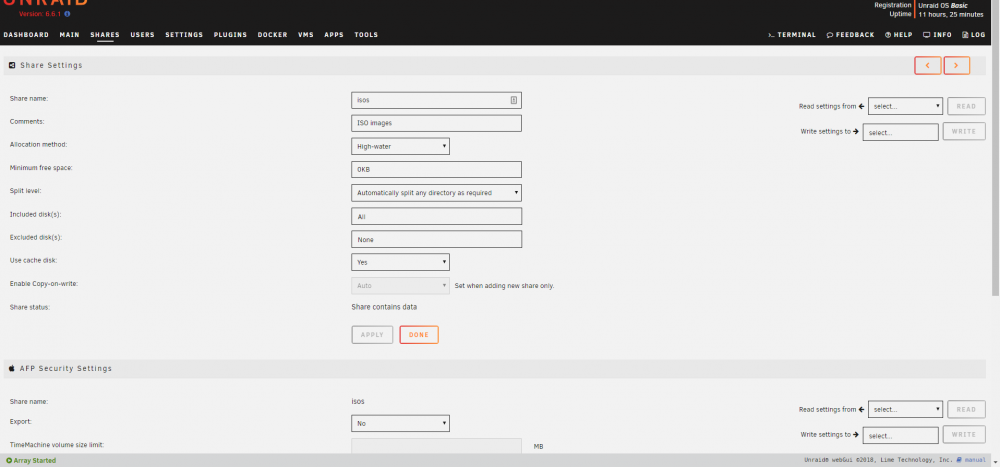Switch to the VMs tab
Image resolution: width=1000 pixels, height=467 pixels.
(x=305, y=35)
